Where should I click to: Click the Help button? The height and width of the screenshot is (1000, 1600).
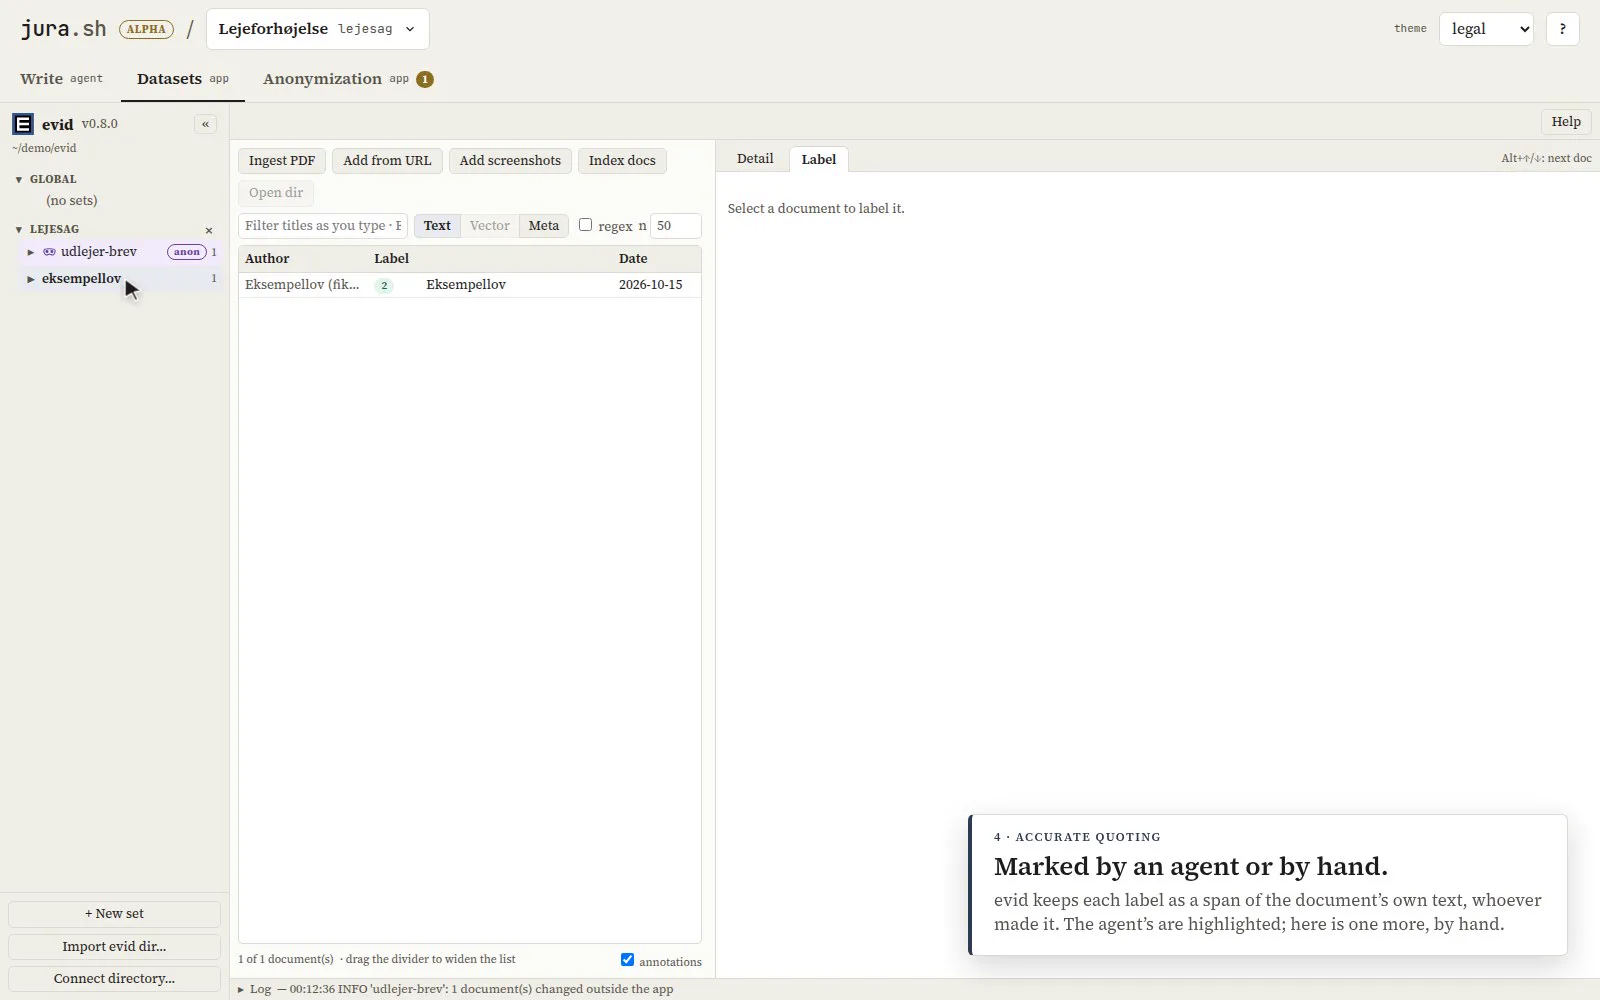pos(1566,122)
